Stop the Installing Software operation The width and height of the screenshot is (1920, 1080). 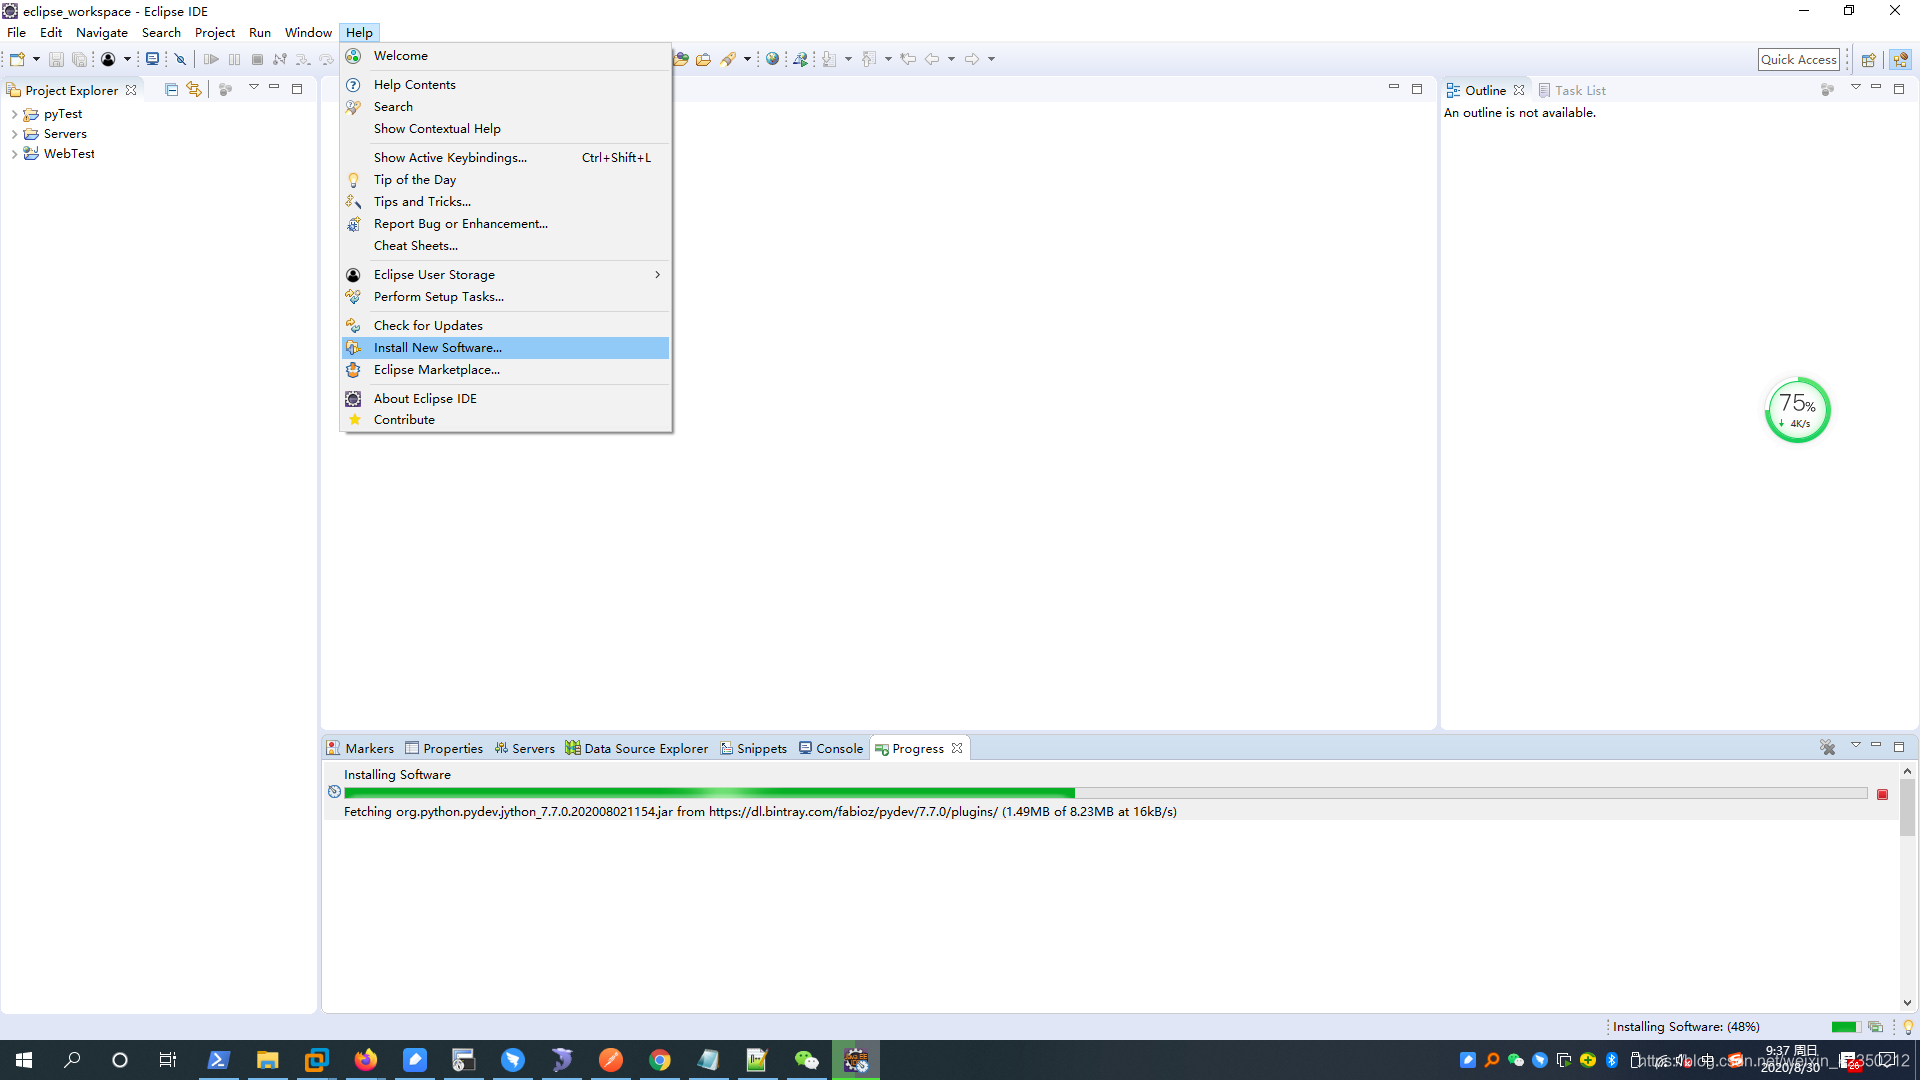click(1882, 794)
